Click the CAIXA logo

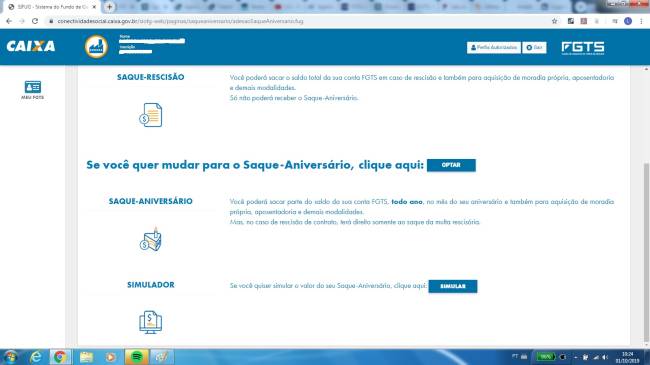pyautogui.click(x=31, y=46)
